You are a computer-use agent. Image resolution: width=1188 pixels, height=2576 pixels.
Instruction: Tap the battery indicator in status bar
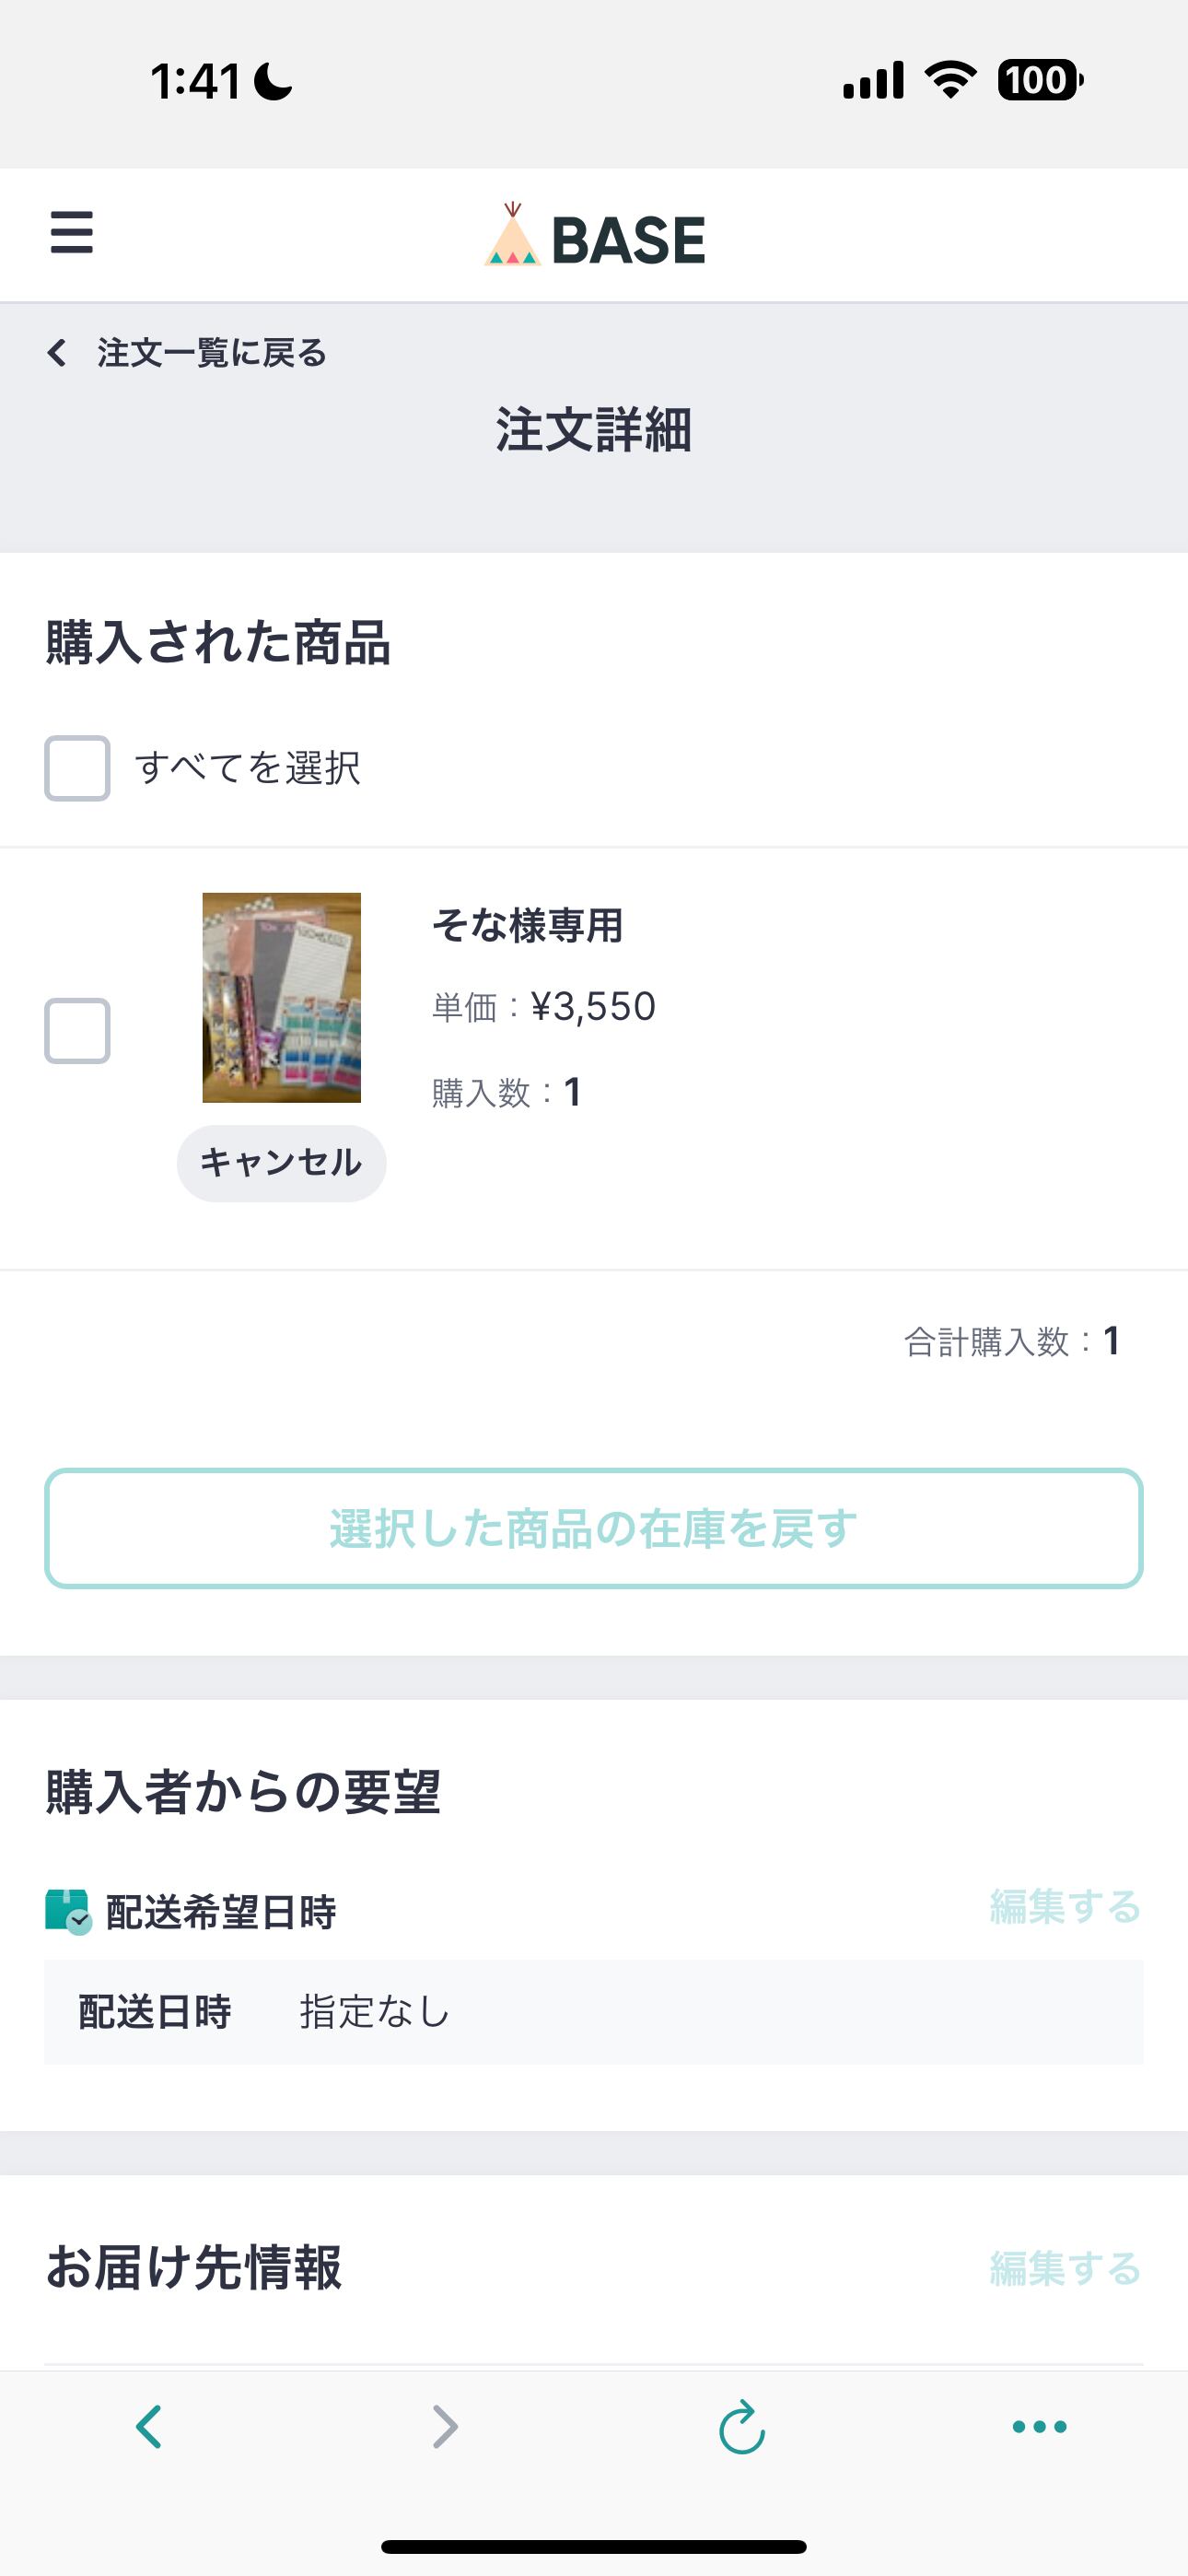coord(1040,80)
